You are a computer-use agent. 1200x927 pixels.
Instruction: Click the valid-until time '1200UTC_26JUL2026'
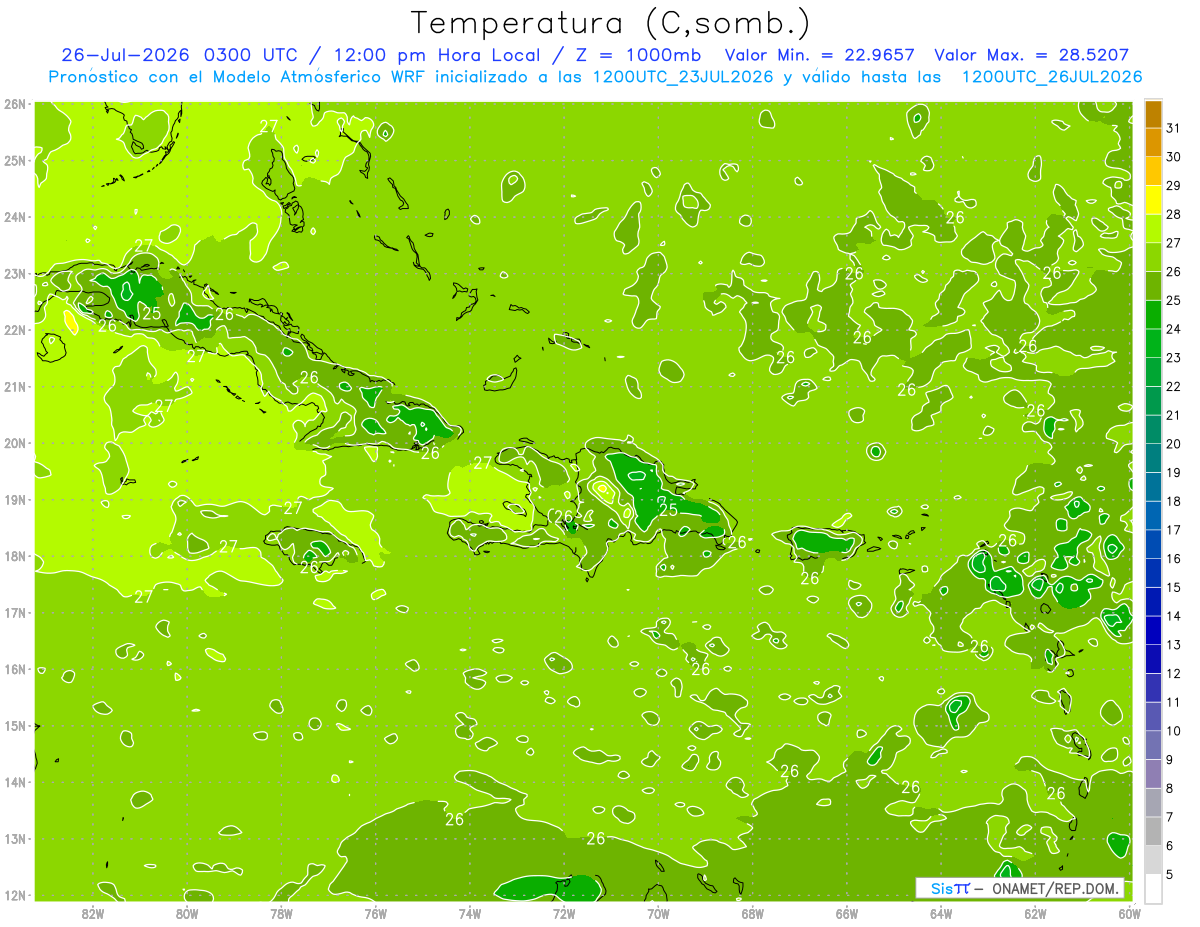pyautogui.click(x=1051, y=77)
